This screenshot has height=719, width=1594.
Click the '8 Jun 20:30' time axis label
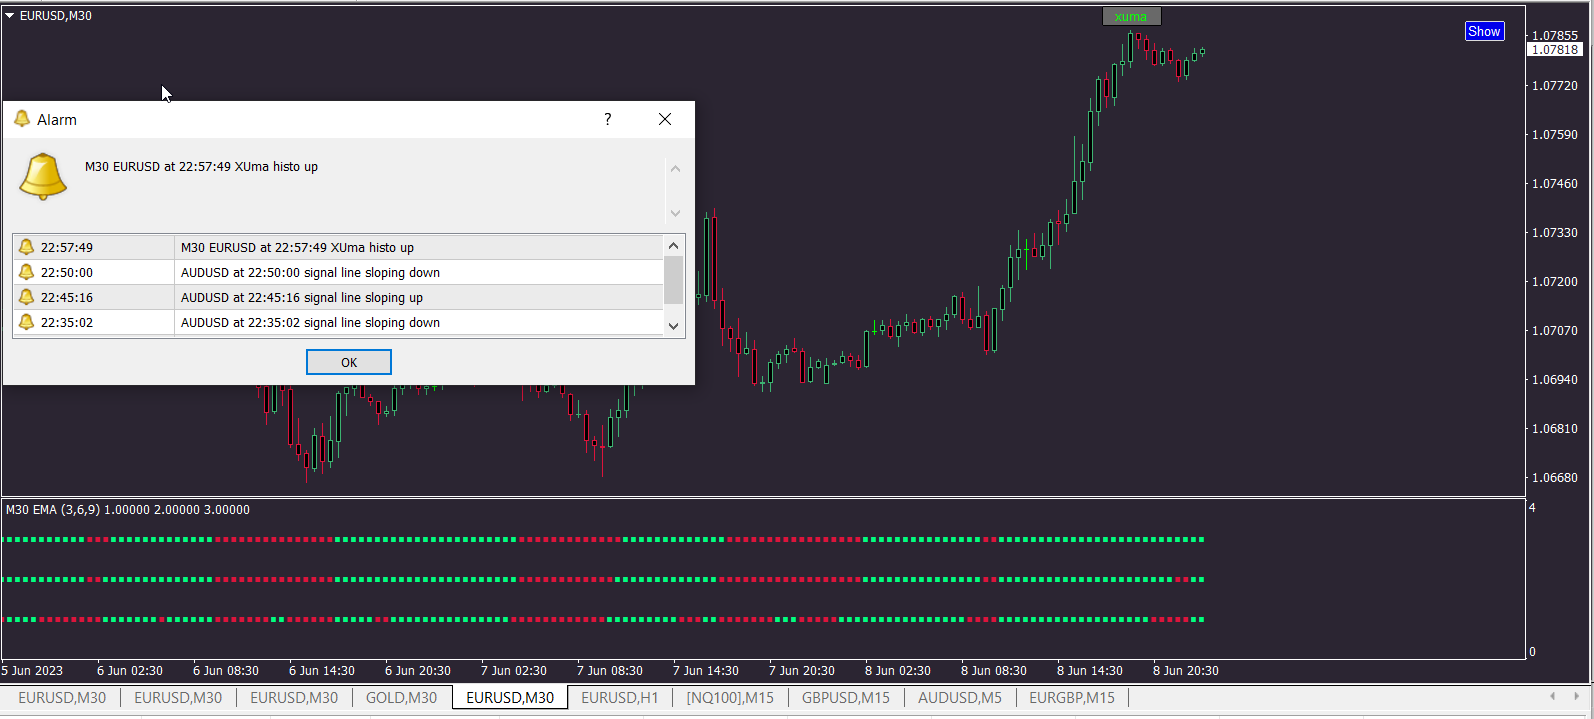tap(1185, 671)
